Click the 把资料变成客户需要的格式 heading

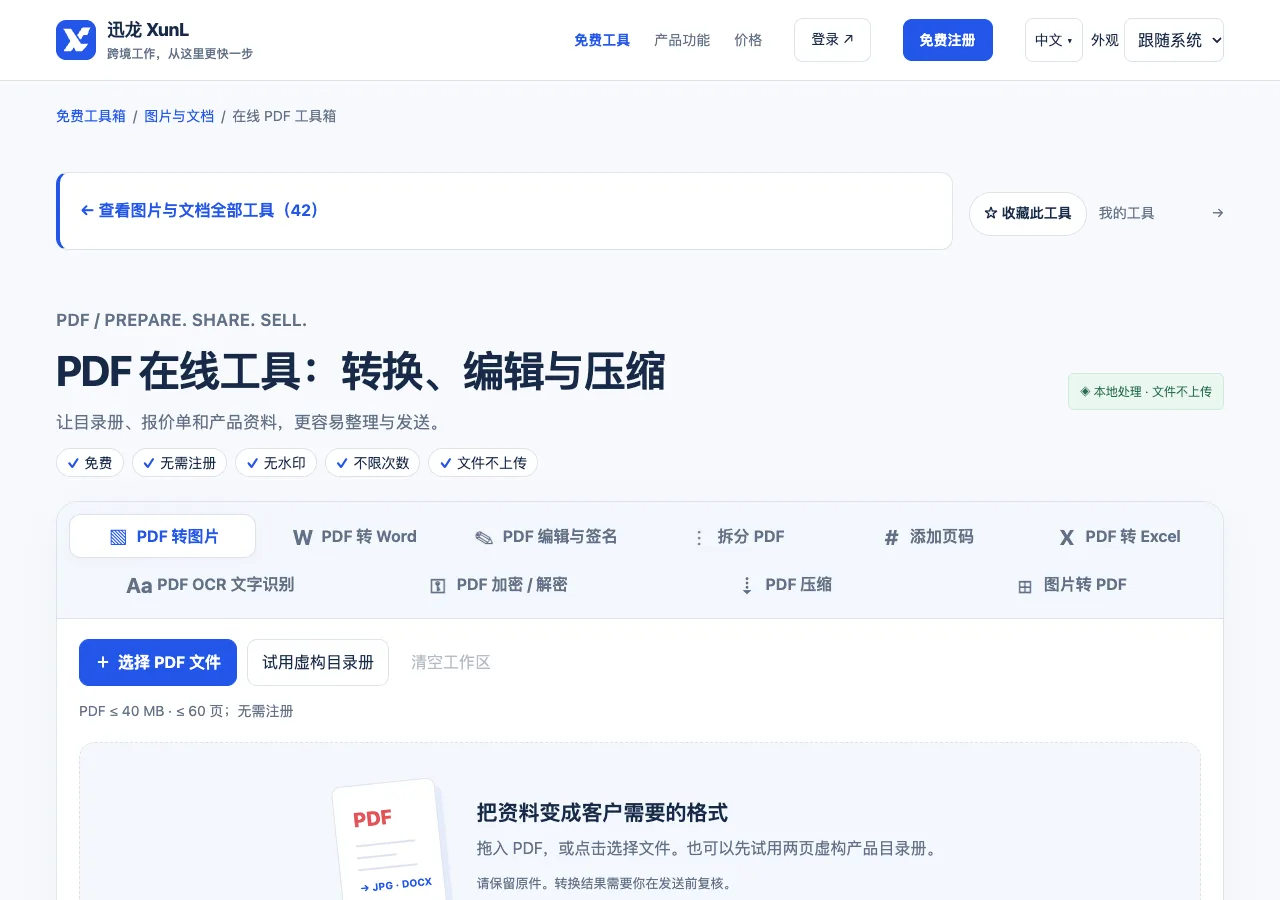point(602,812)
